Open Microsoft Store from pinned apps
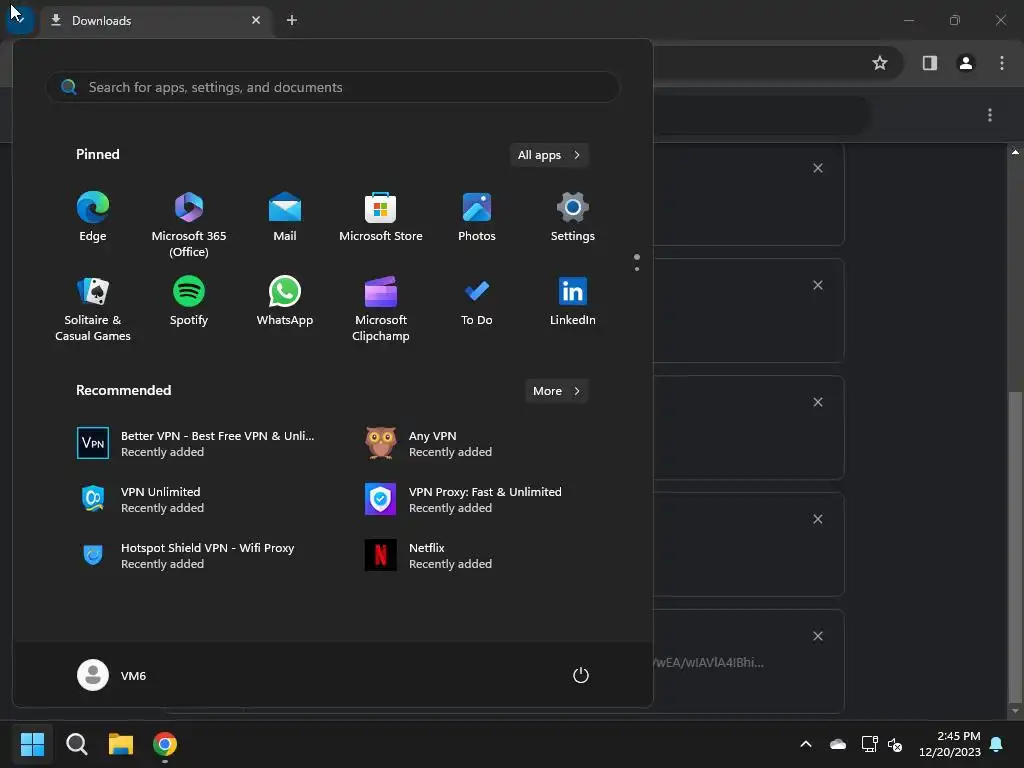The height and width of the screenshot is (768, 1024). click(x=381, y=217)
